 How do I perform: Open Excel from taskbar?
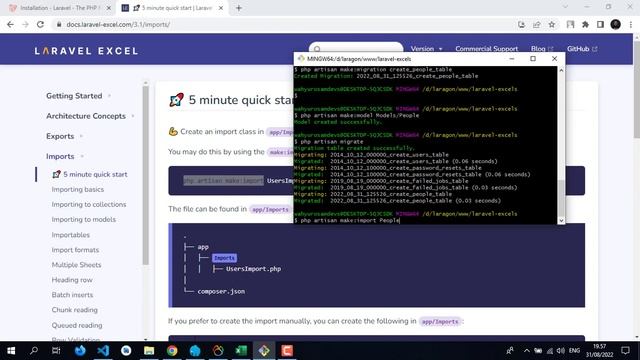[241, 351]
